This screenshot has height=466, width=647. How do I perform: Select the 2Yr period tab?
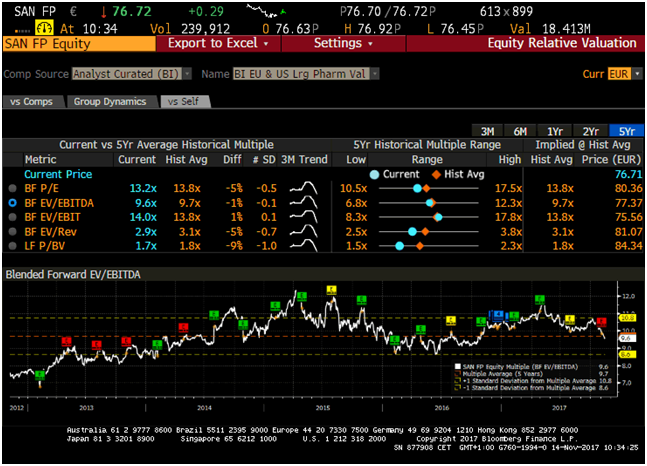point(590,131)
